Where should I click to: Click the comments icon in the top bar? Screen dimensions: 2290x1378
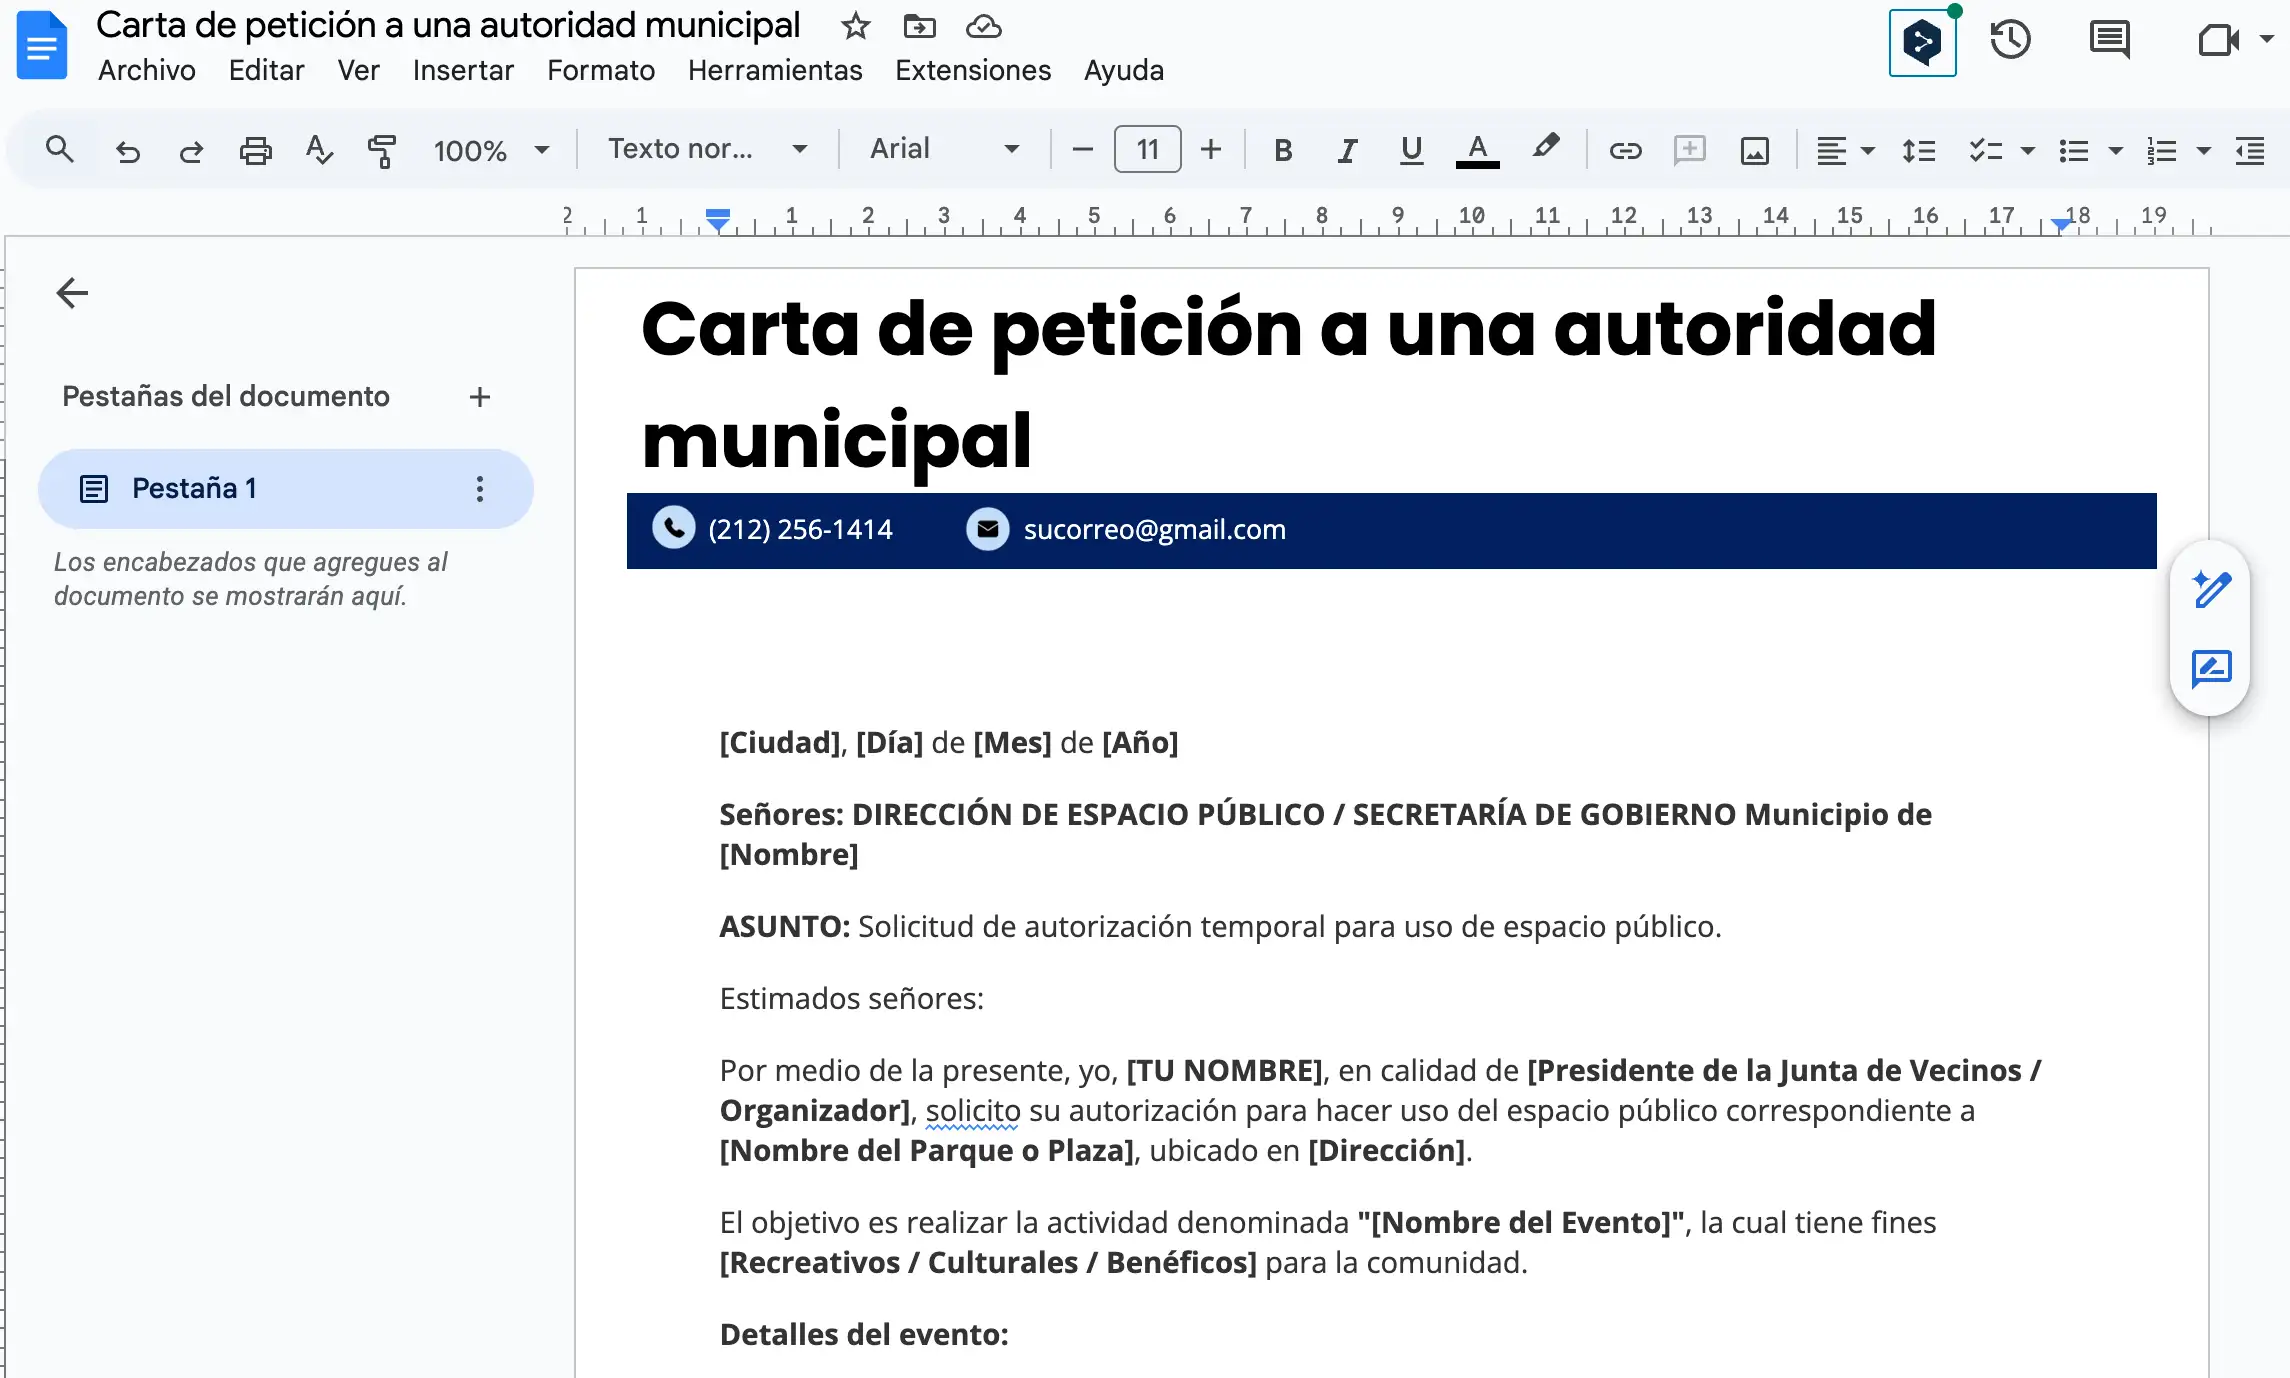coord(2110,40)
